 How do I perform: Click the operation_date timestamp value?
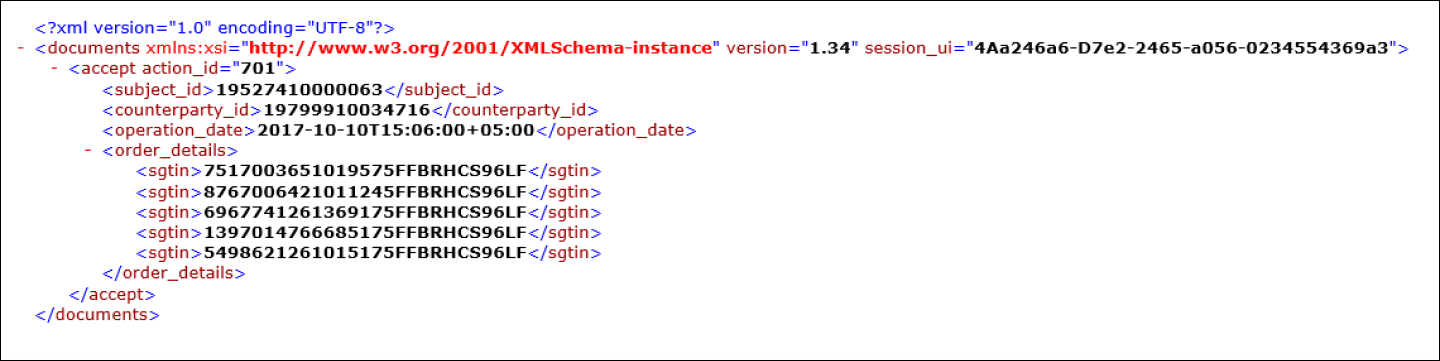(396, 130)
